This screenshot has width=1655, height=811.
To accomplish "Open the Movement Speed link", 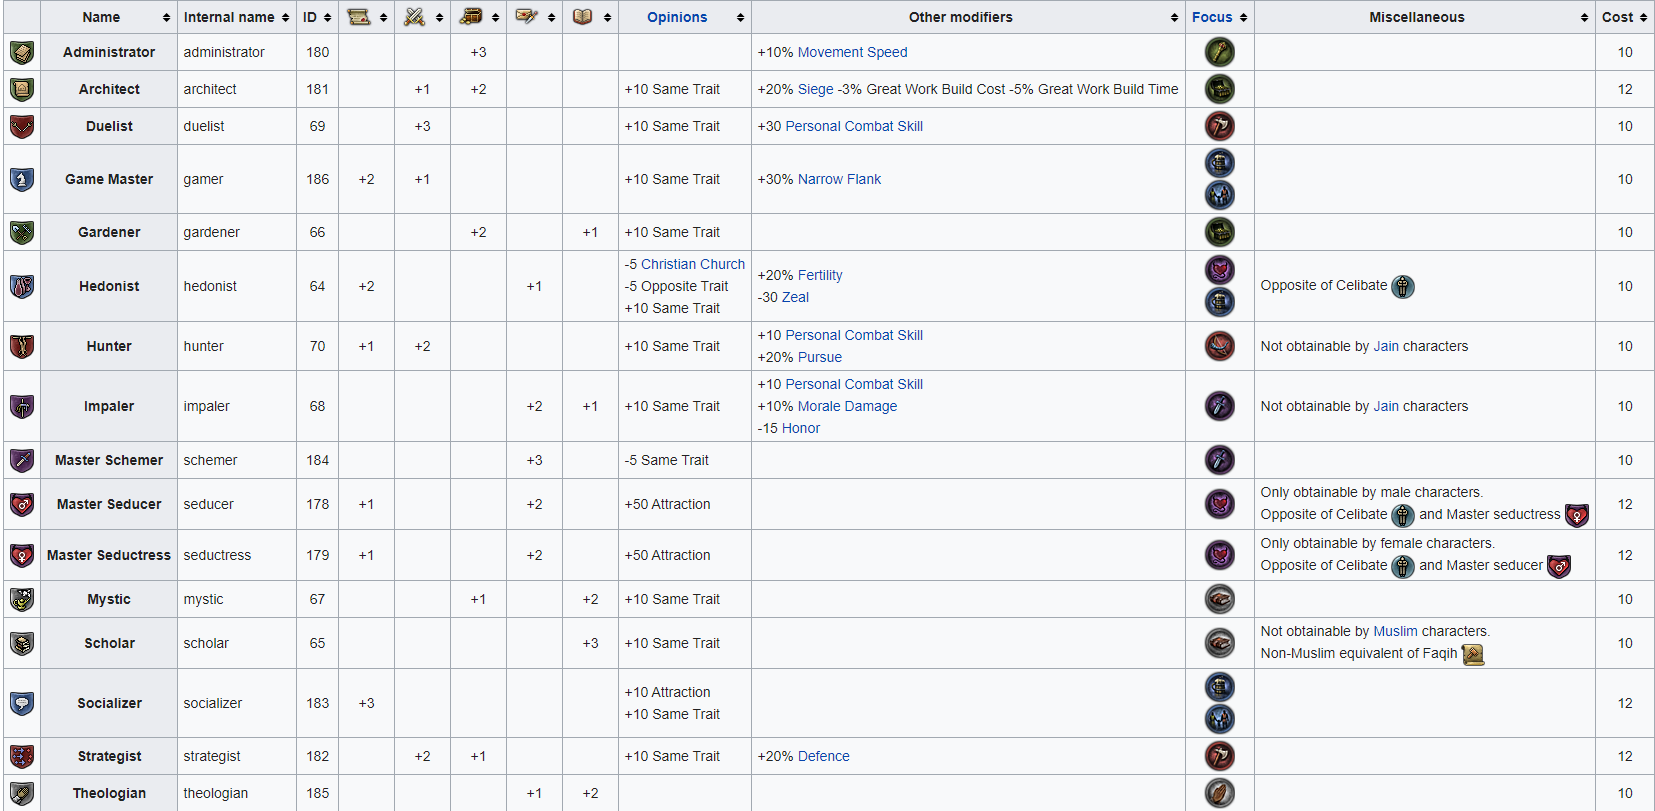I will click(852, 52).
